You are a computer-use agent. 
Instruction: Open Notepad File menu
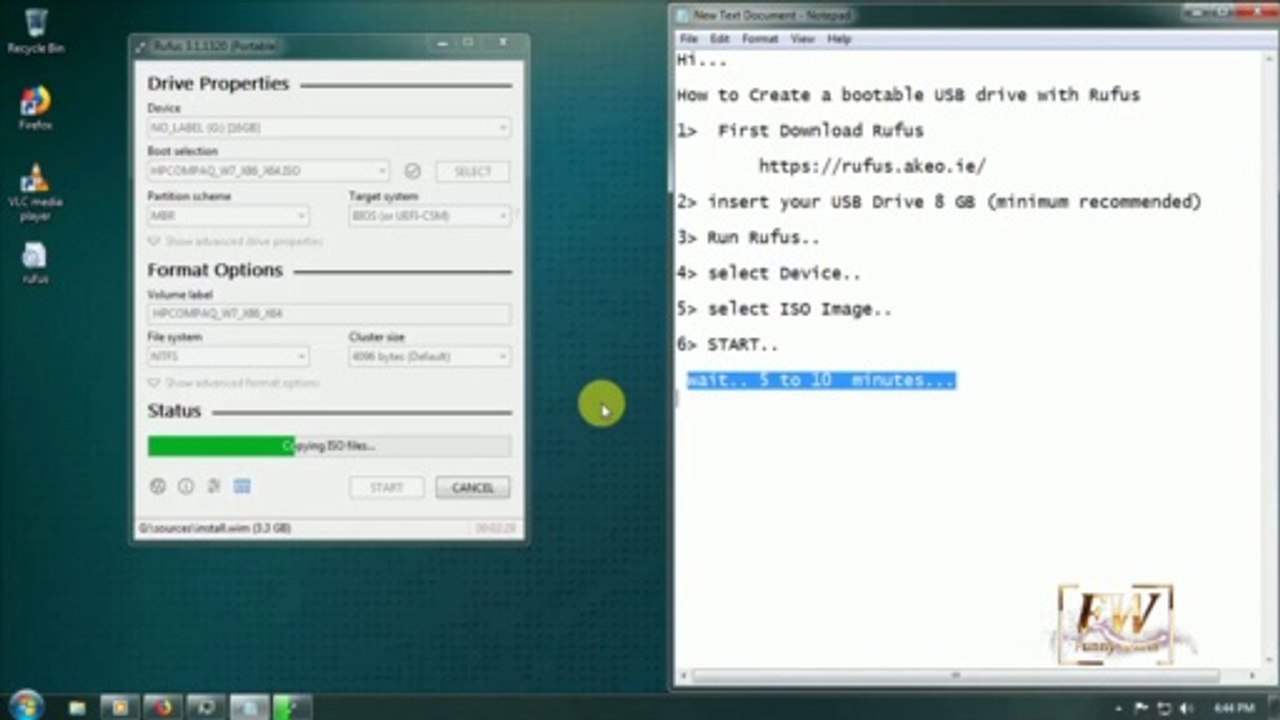[688, 39]
